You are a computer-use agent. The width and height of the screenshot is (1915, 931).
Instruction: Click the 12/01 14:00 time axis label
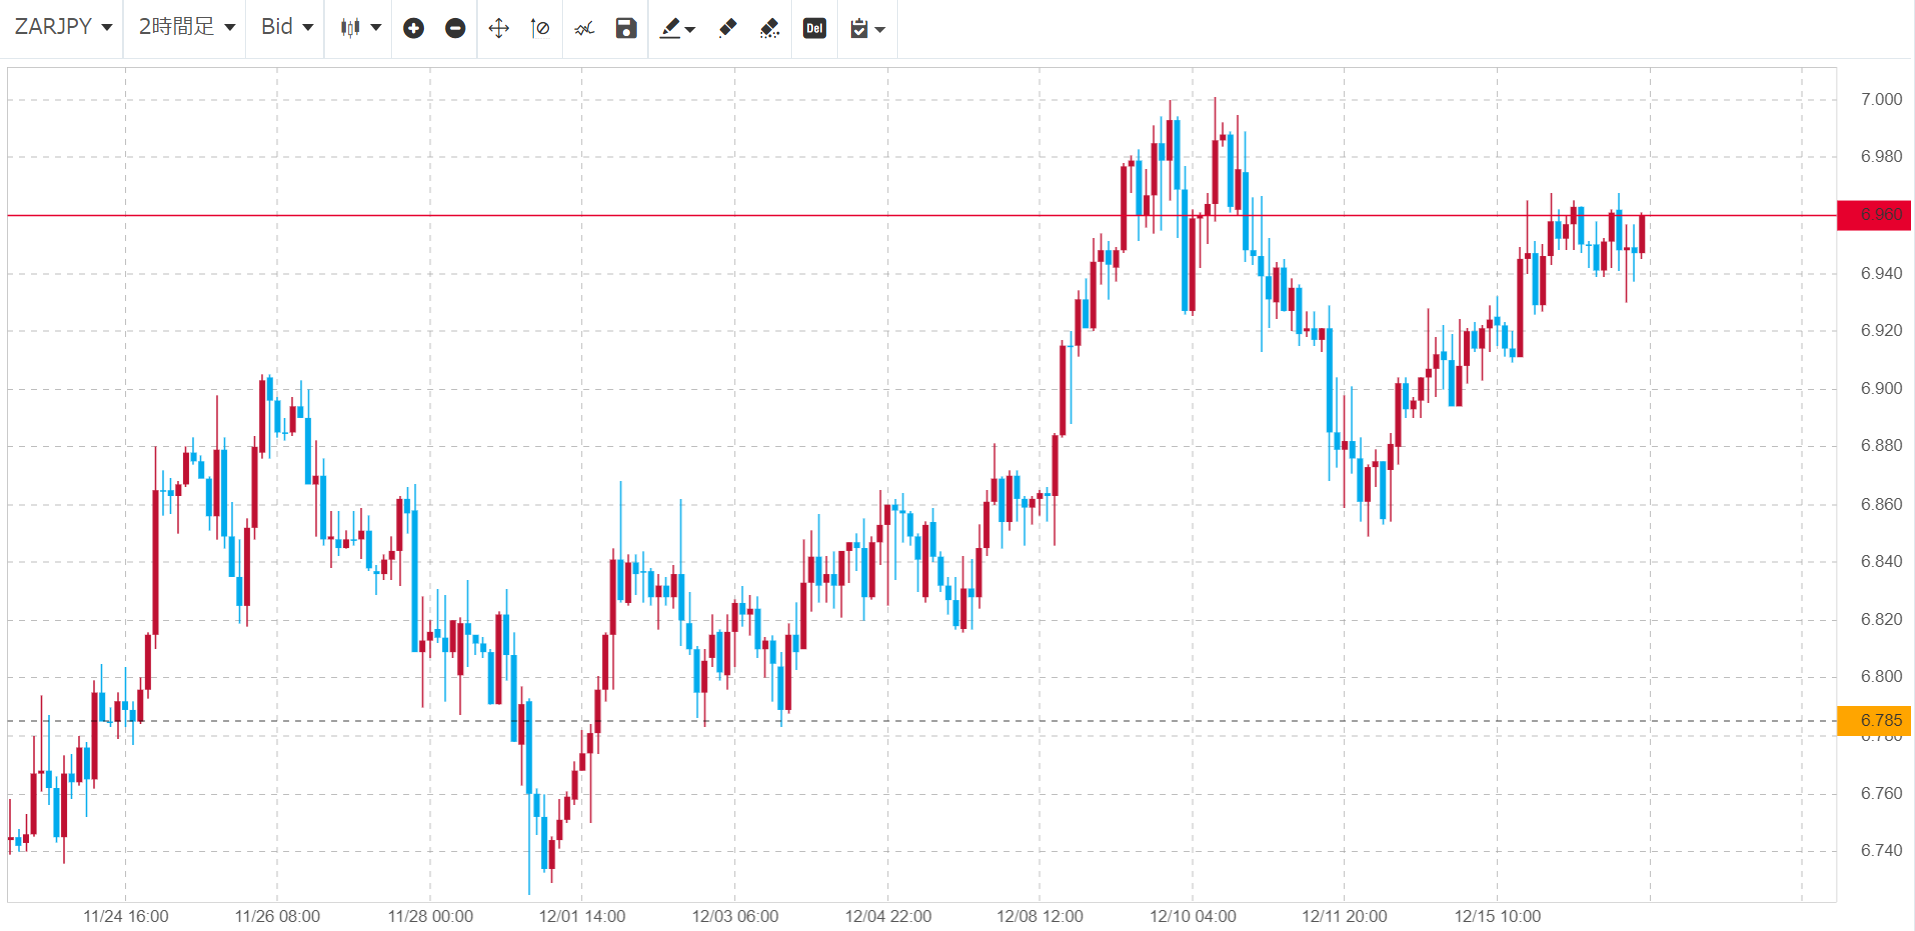coord(582,916)
